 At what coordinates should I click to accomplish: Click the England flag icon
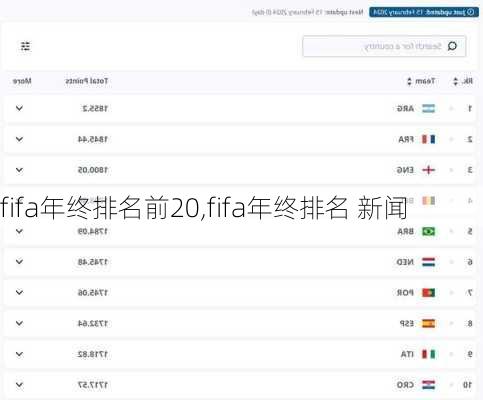pyautogui.click(x=428, y=170)
